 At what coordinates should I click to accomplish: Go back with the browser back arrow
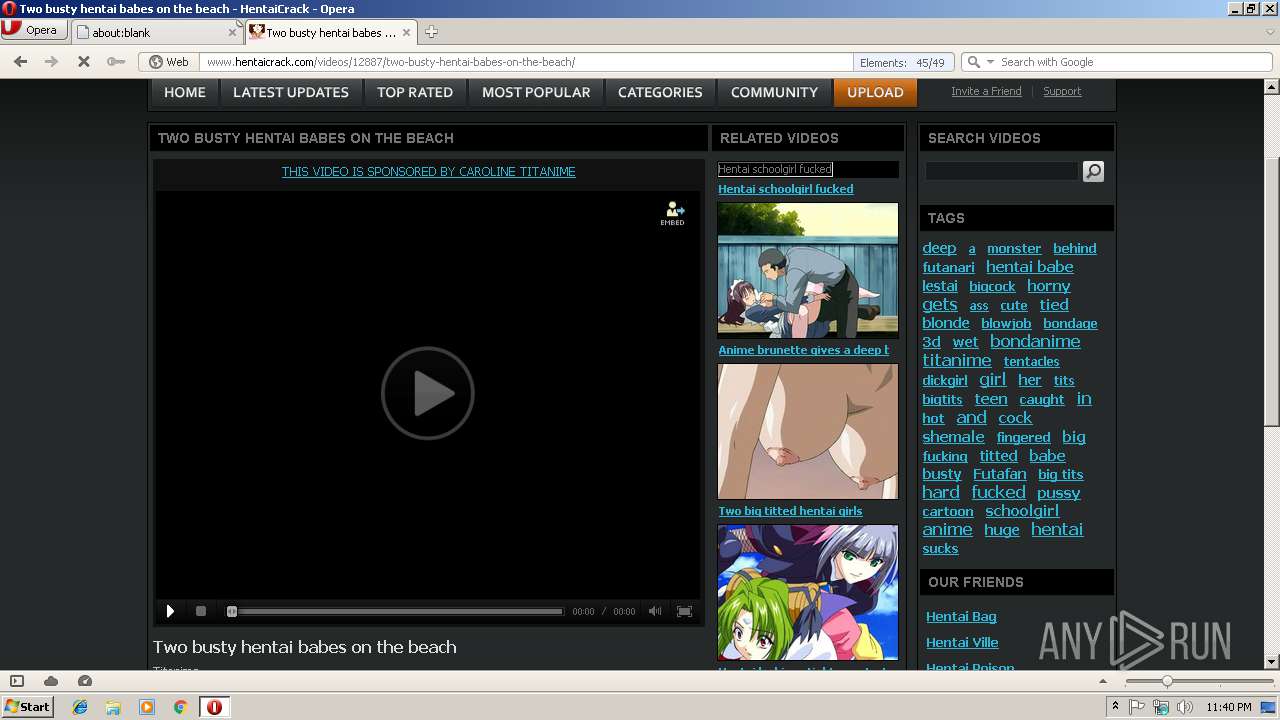(x=21, y=62)
